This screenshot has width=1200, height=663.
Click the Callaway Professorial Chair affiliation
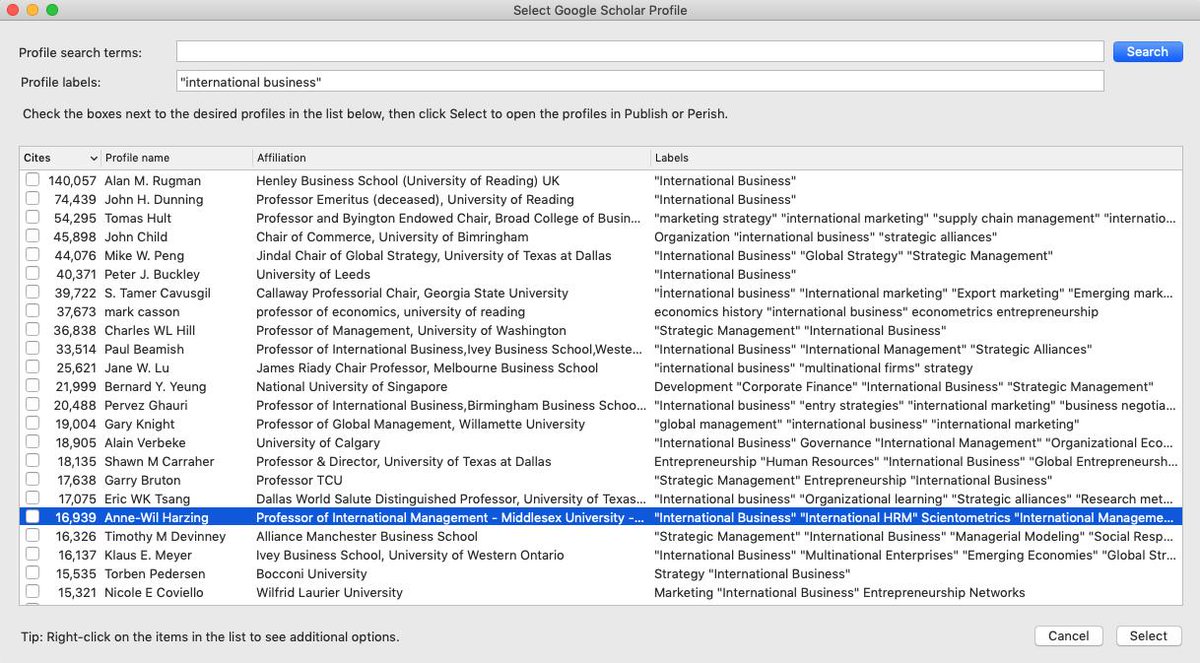tap(412, 293)
